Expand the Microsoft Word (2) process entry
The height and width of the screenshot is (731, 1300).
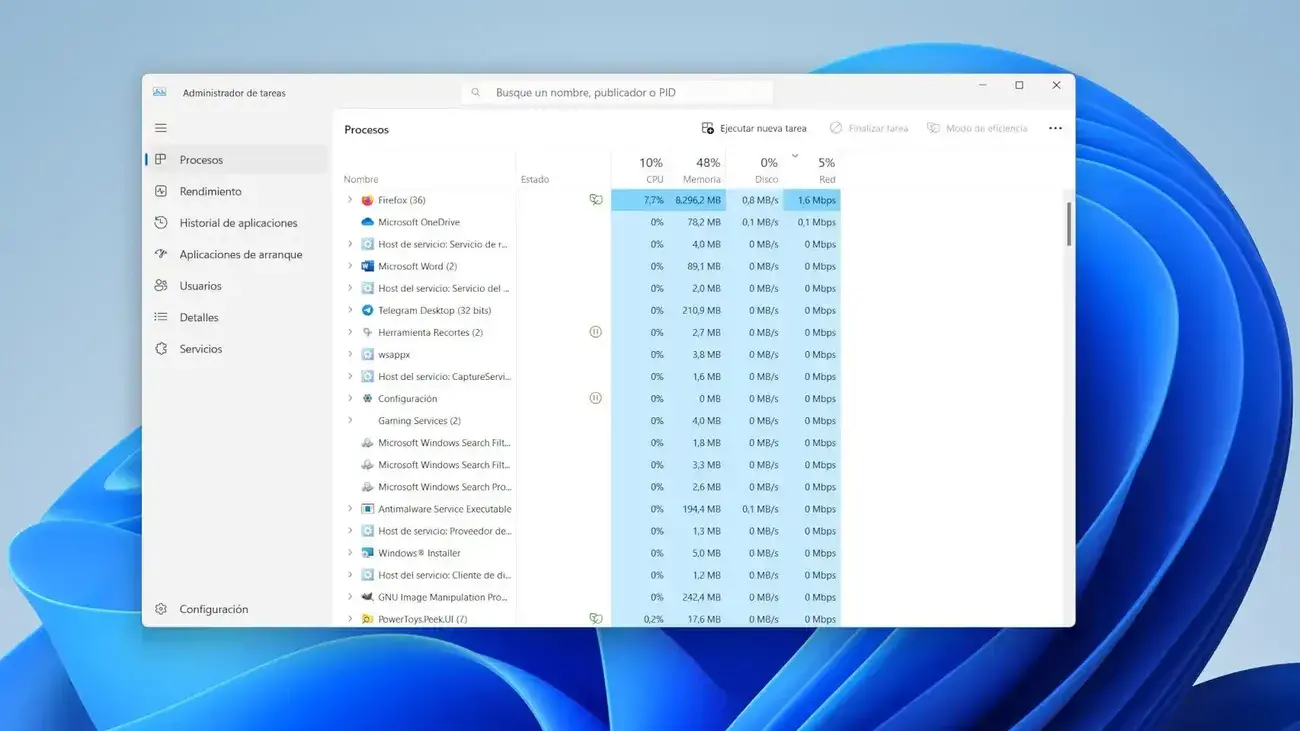point(349,266)
